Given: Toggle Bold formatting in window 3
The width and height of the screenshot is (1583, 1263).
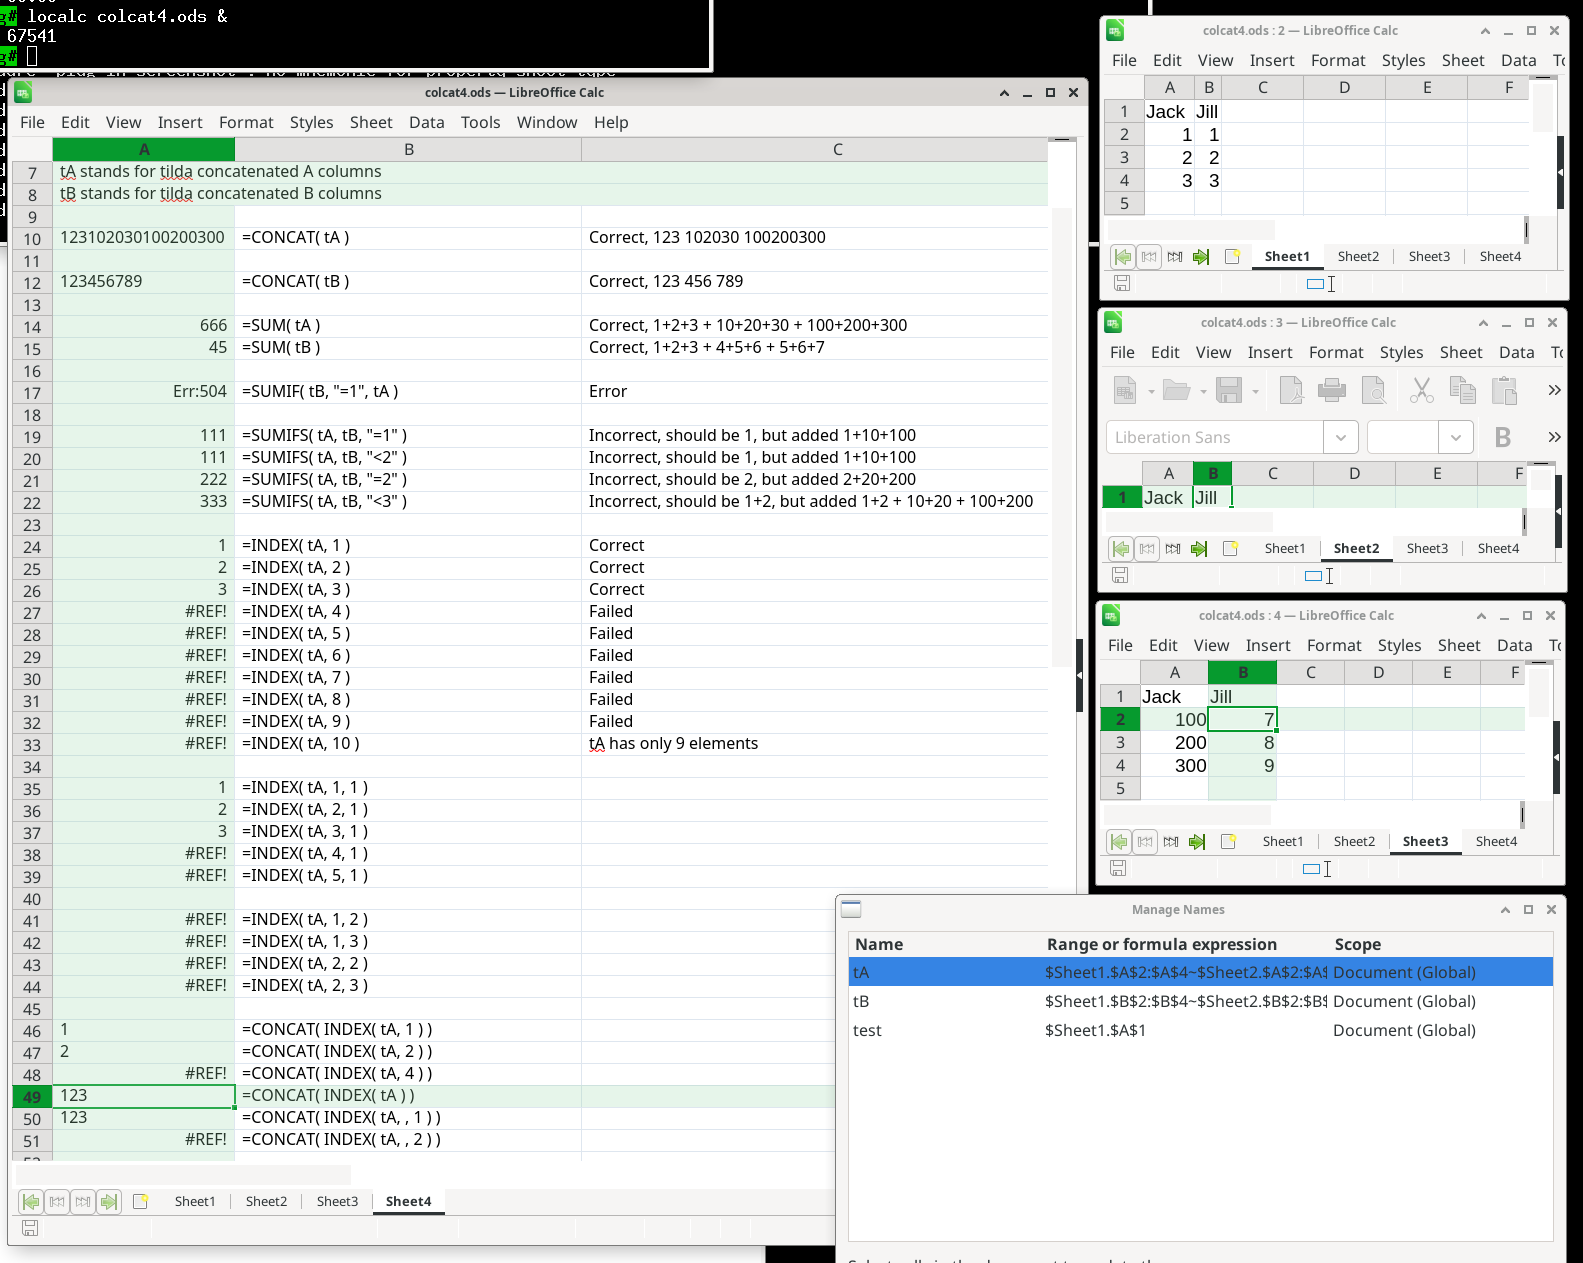Looking at the screenshot, I should pyautogui.click(x=1502, y=437).
